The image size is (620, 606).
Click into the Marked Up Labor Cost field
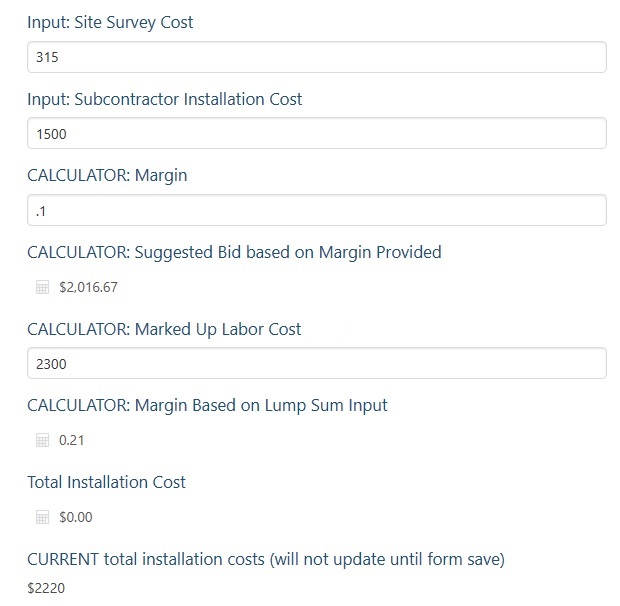pos(316,363)
